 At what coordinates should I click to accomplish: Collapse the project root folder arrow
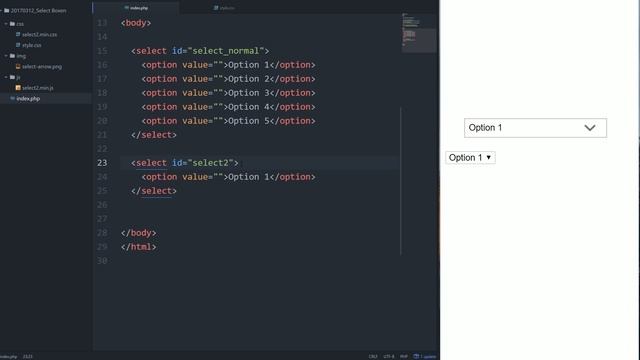[x=1, y=11]
